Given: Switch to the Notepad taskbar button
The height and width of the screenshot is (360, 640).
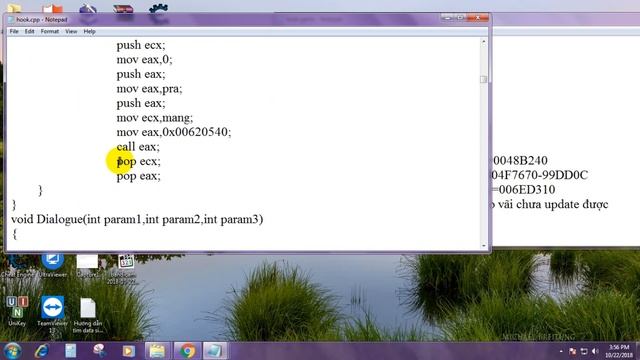Looking at the screenshot, I should [x=215, y=351].
